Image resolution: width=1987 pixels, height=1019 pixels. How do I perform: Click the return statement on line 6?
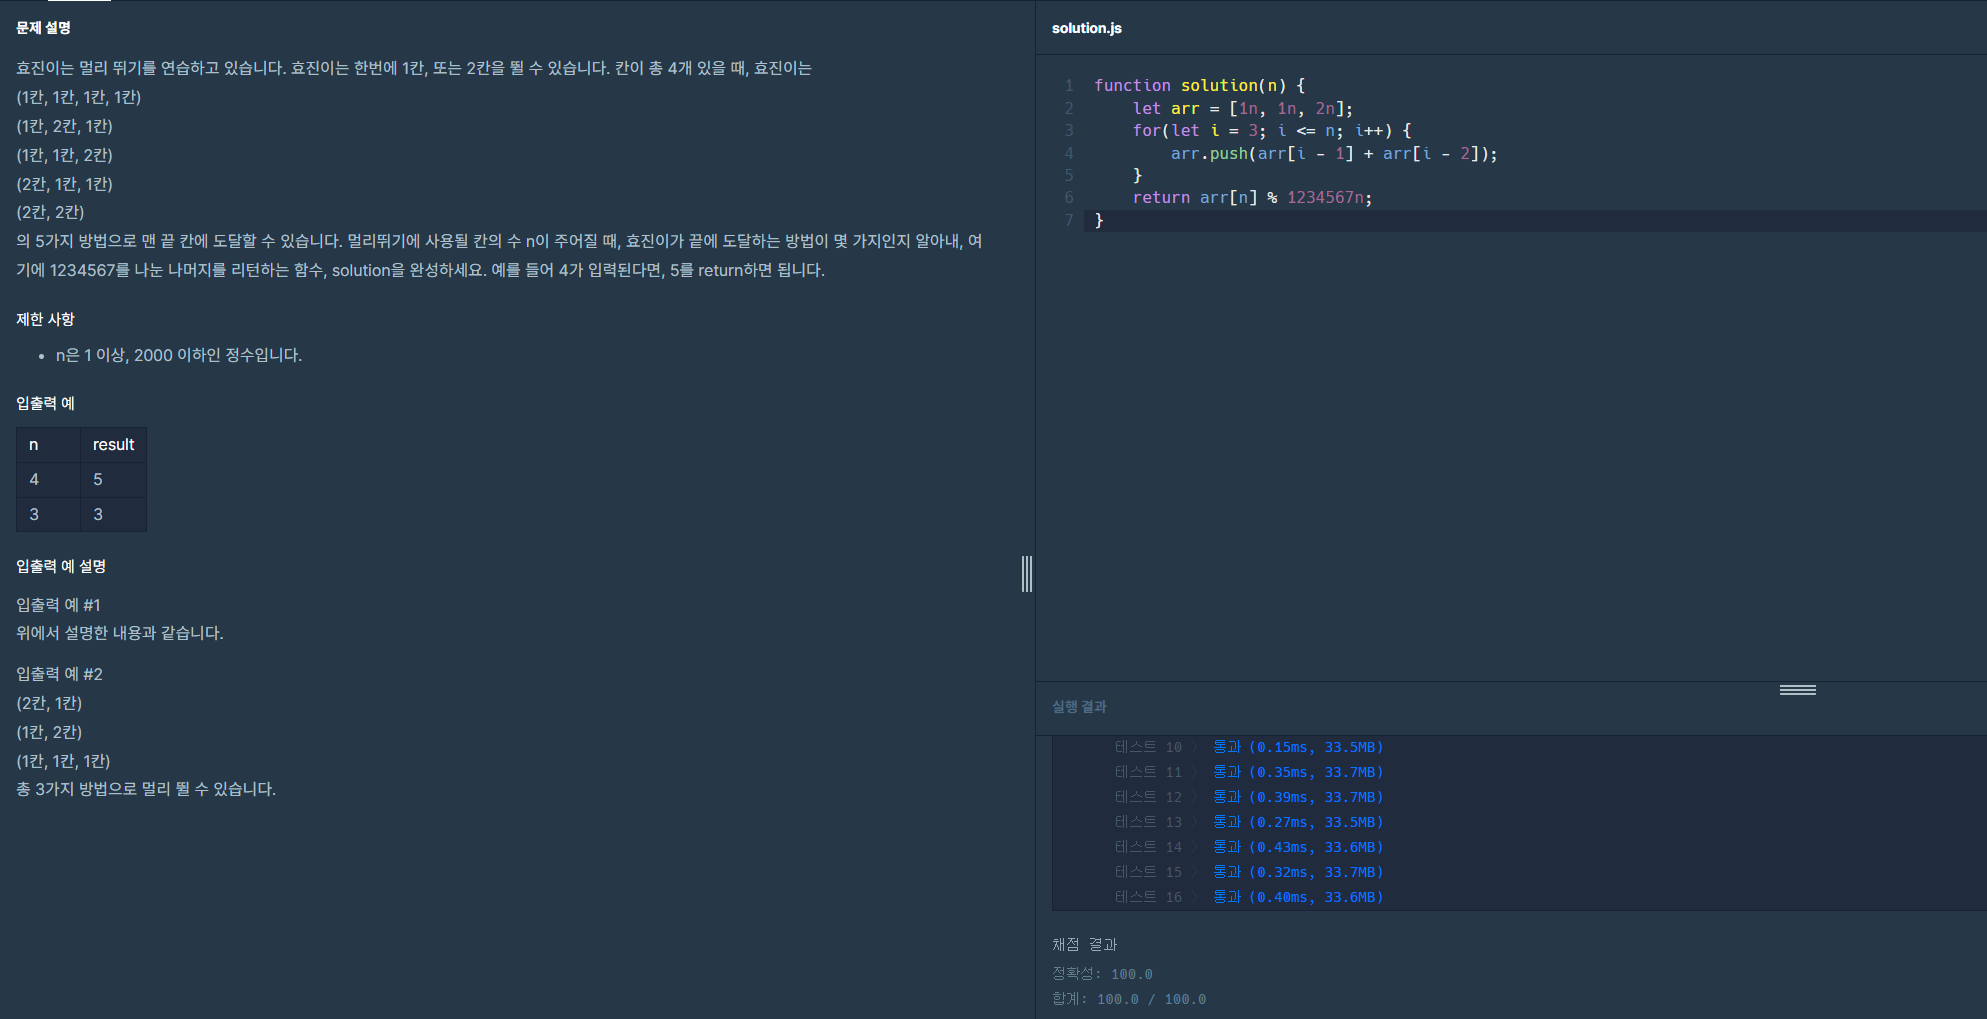[1252, 198]
